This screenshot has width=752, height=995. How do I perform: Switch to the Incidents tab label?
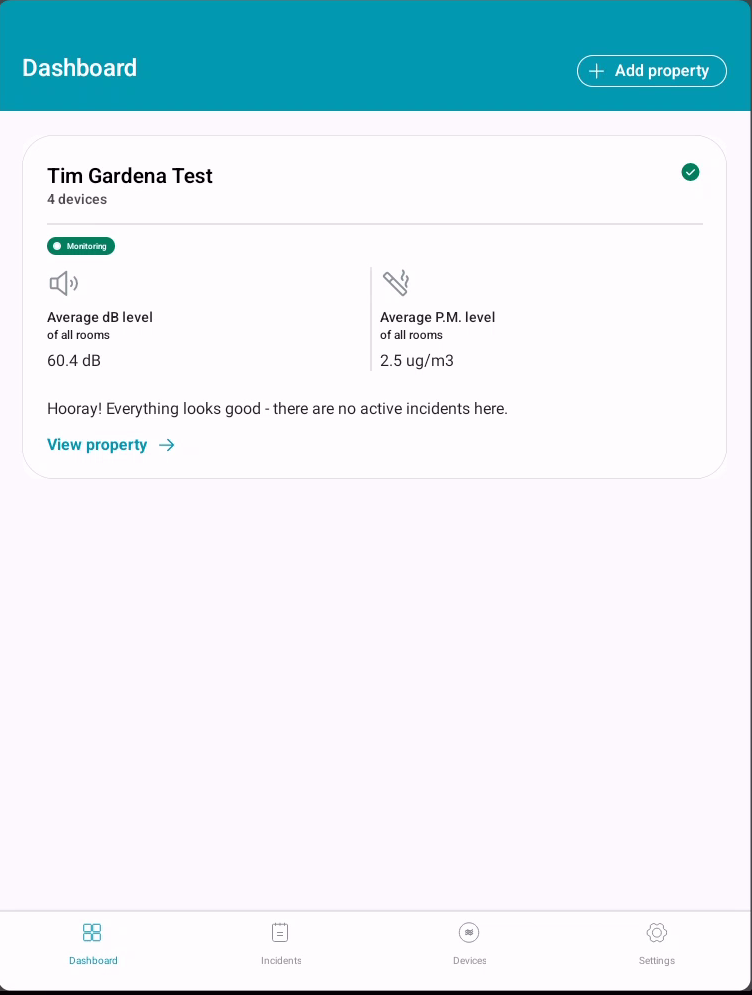click(281, 961)
